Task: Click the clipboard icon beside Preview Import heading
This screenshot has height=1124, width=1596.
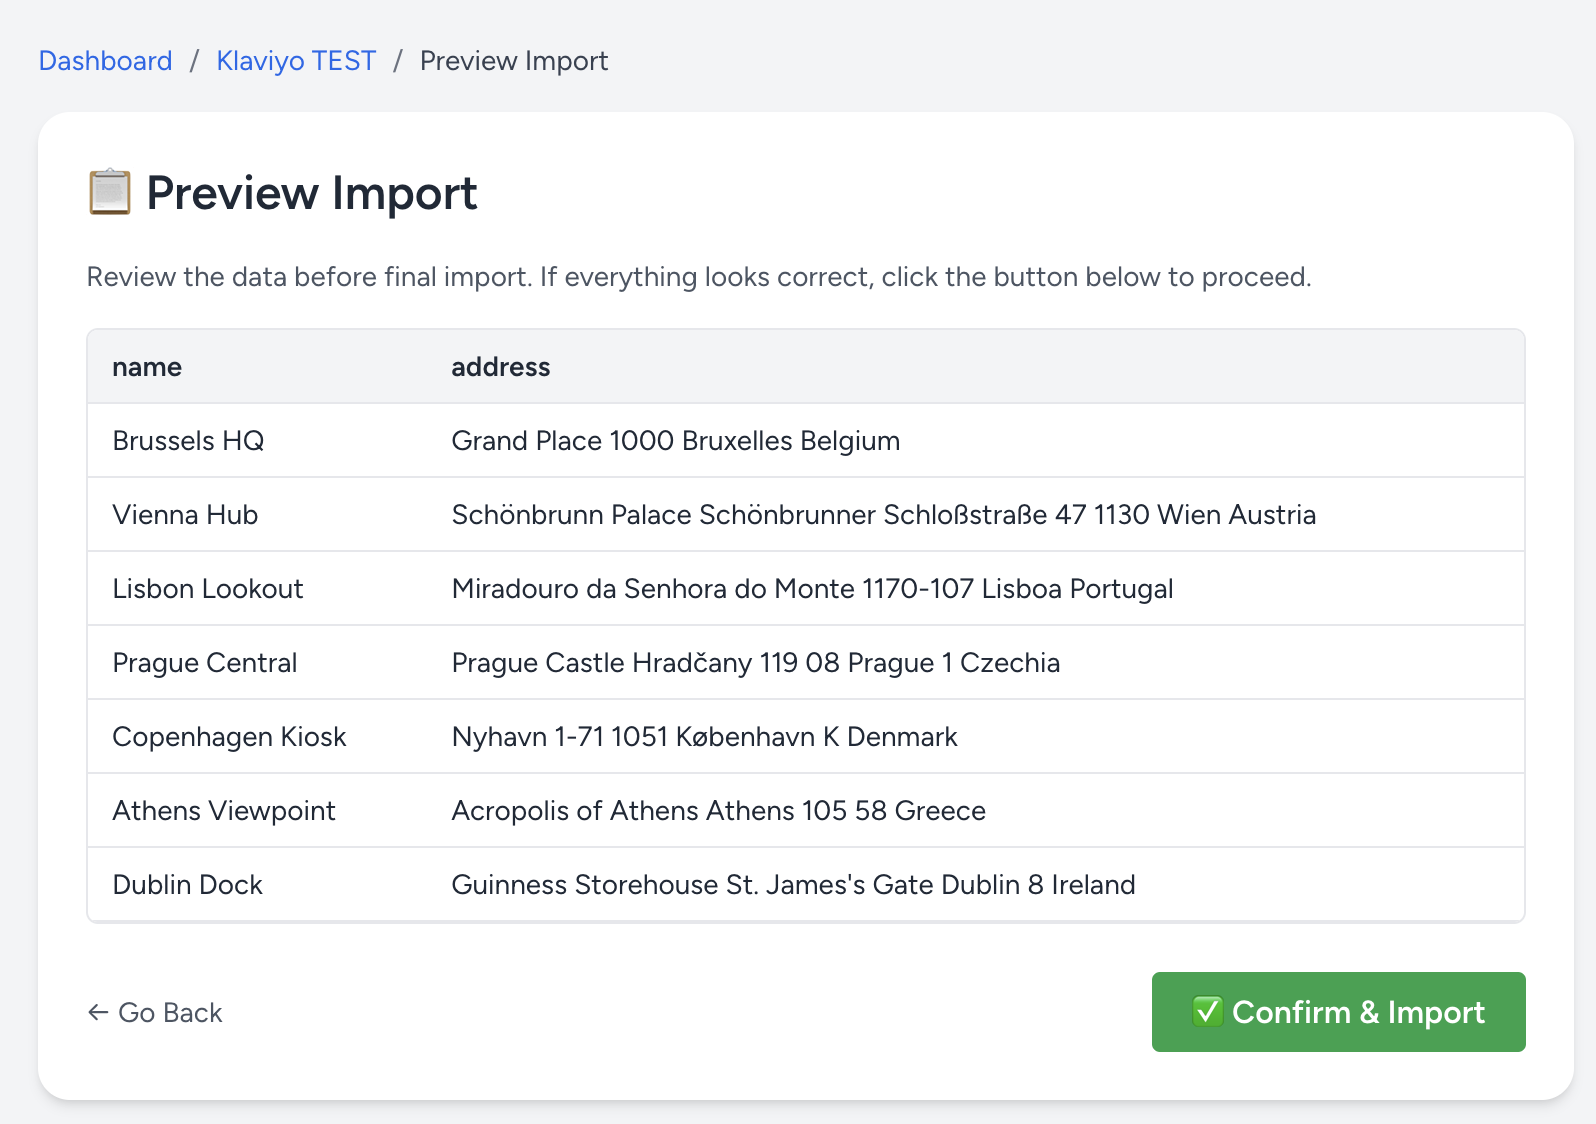Action: 110,192
